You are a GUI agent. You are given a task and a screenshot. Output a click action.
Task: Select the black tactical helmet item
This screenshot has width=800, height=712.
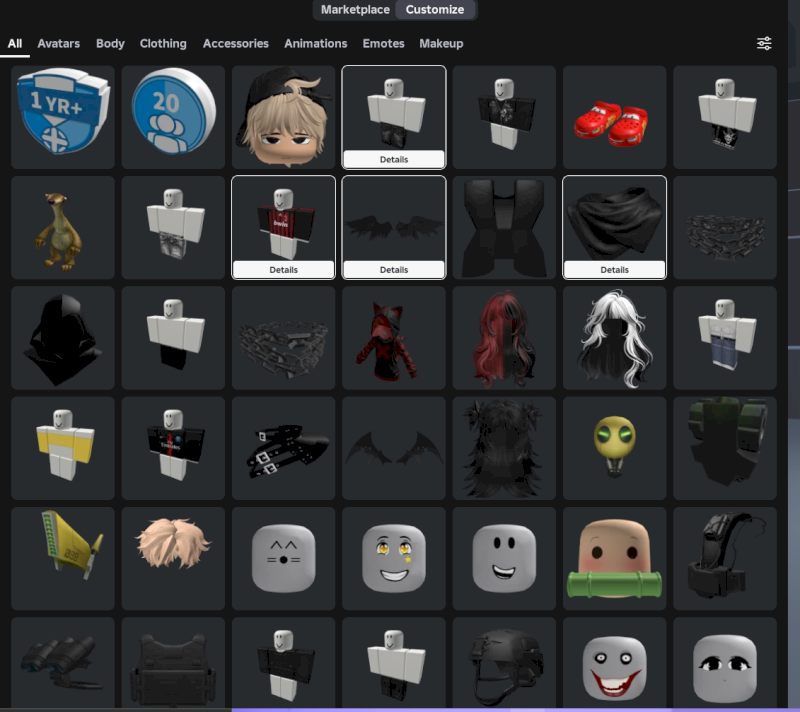coord(504,663)
